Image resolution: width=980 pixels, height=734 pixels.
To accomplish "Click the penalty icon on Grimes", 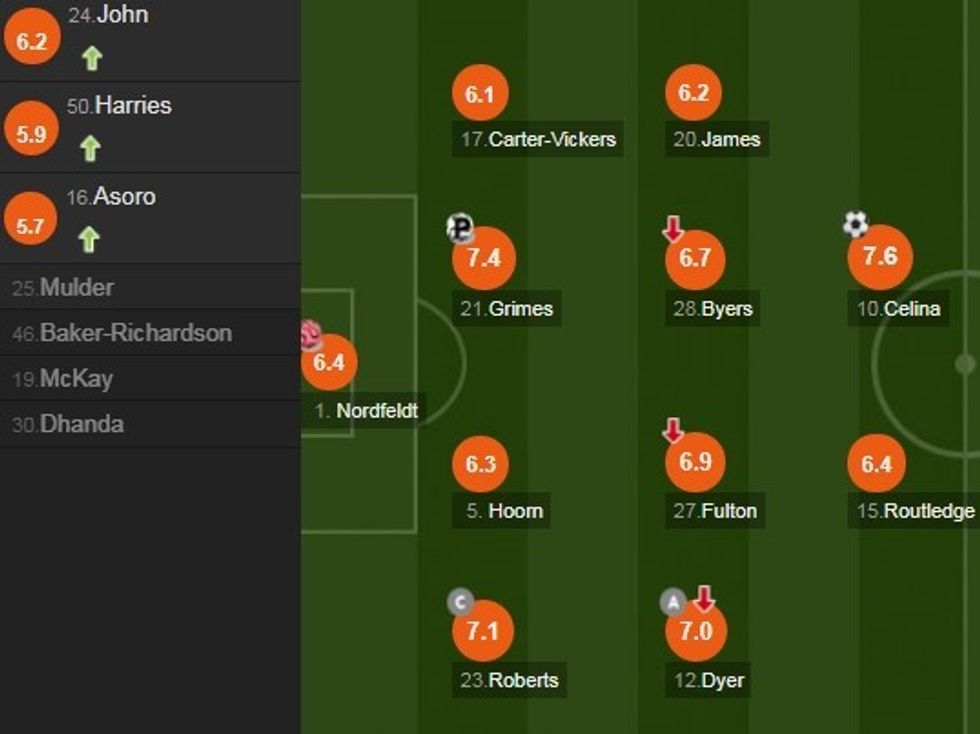I will (460, 229).
